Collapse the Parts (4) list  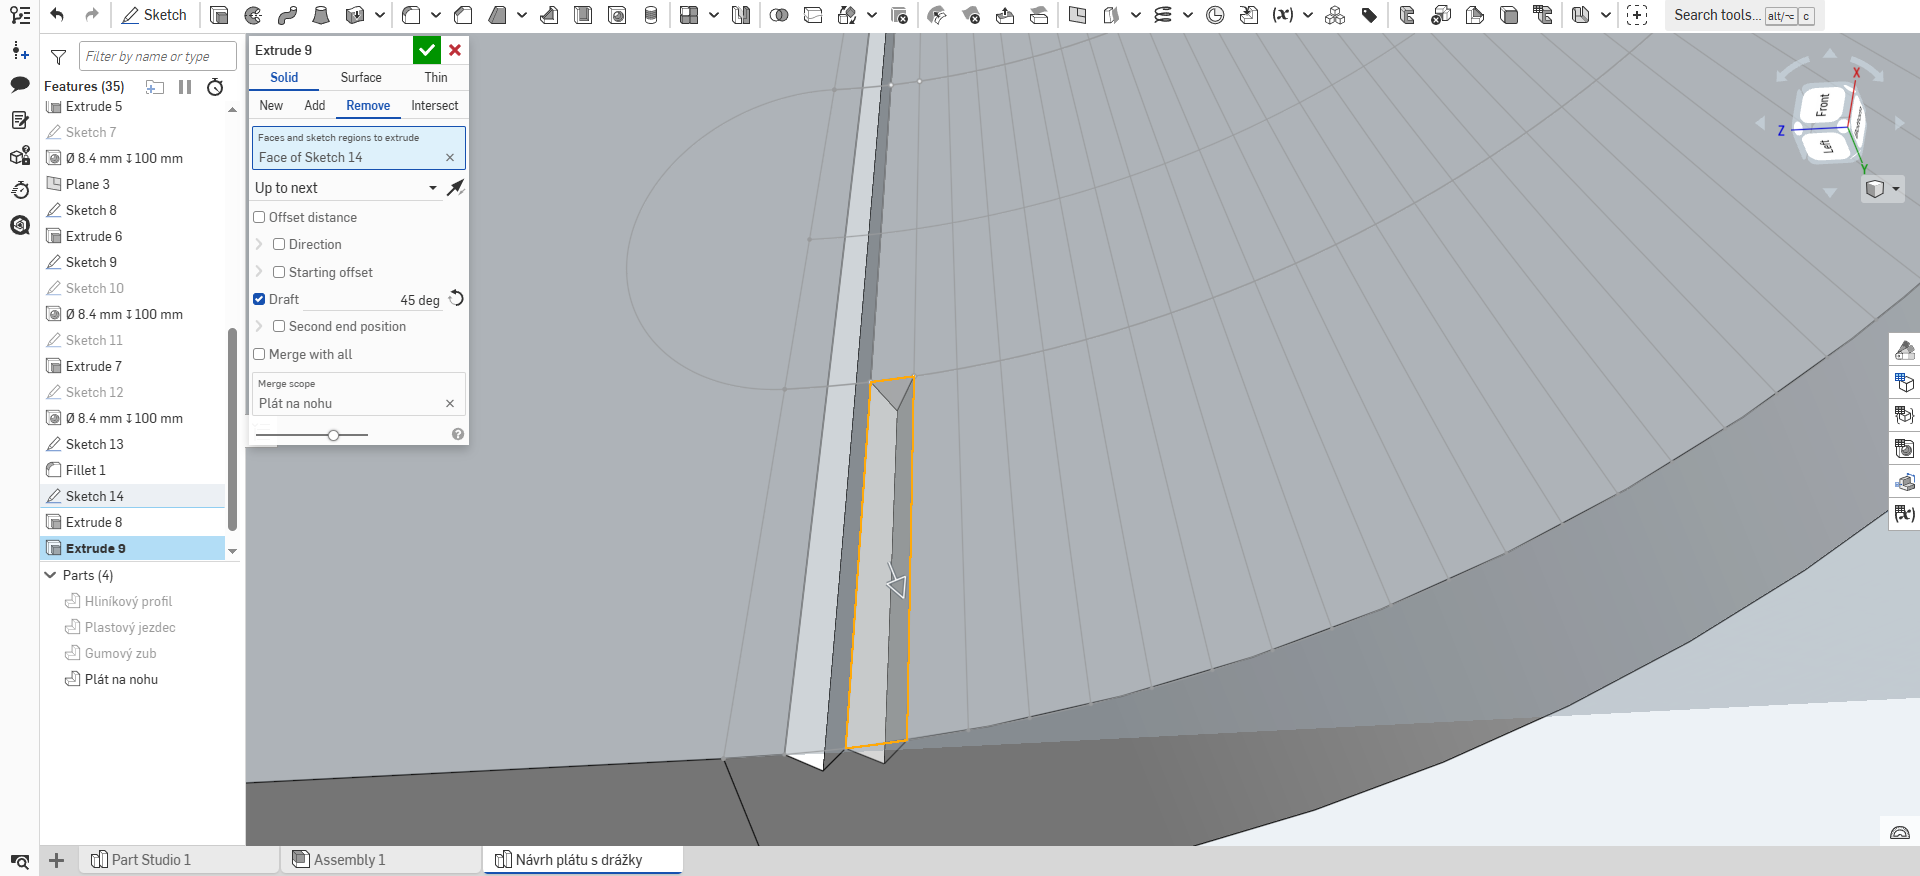(x=50, y=575)
